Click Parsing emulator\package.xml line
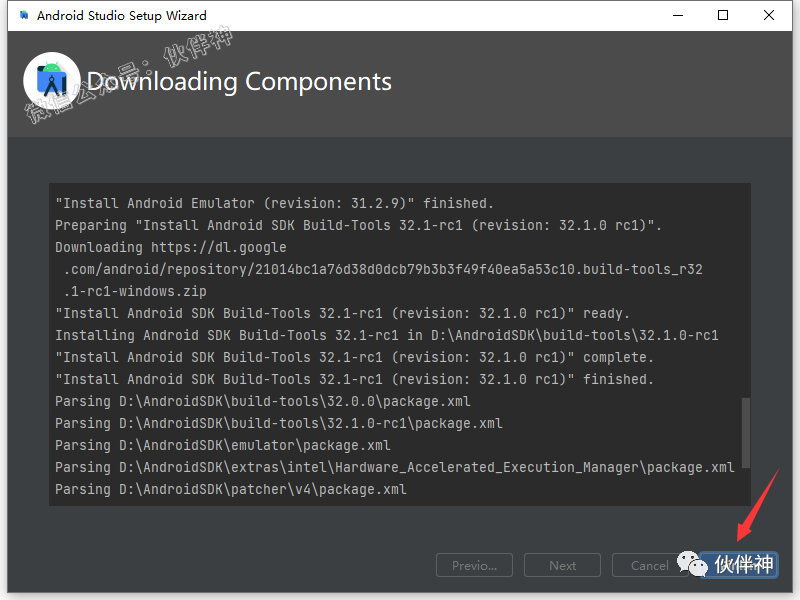800x600 pixels. [223, 445]
